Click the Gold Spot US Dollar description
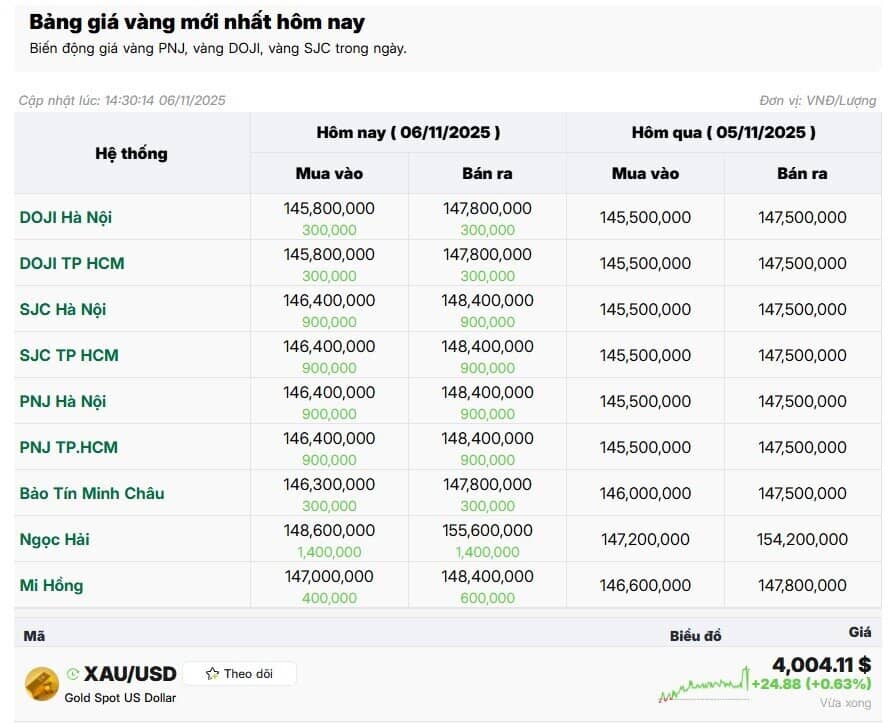 [120, 698]
